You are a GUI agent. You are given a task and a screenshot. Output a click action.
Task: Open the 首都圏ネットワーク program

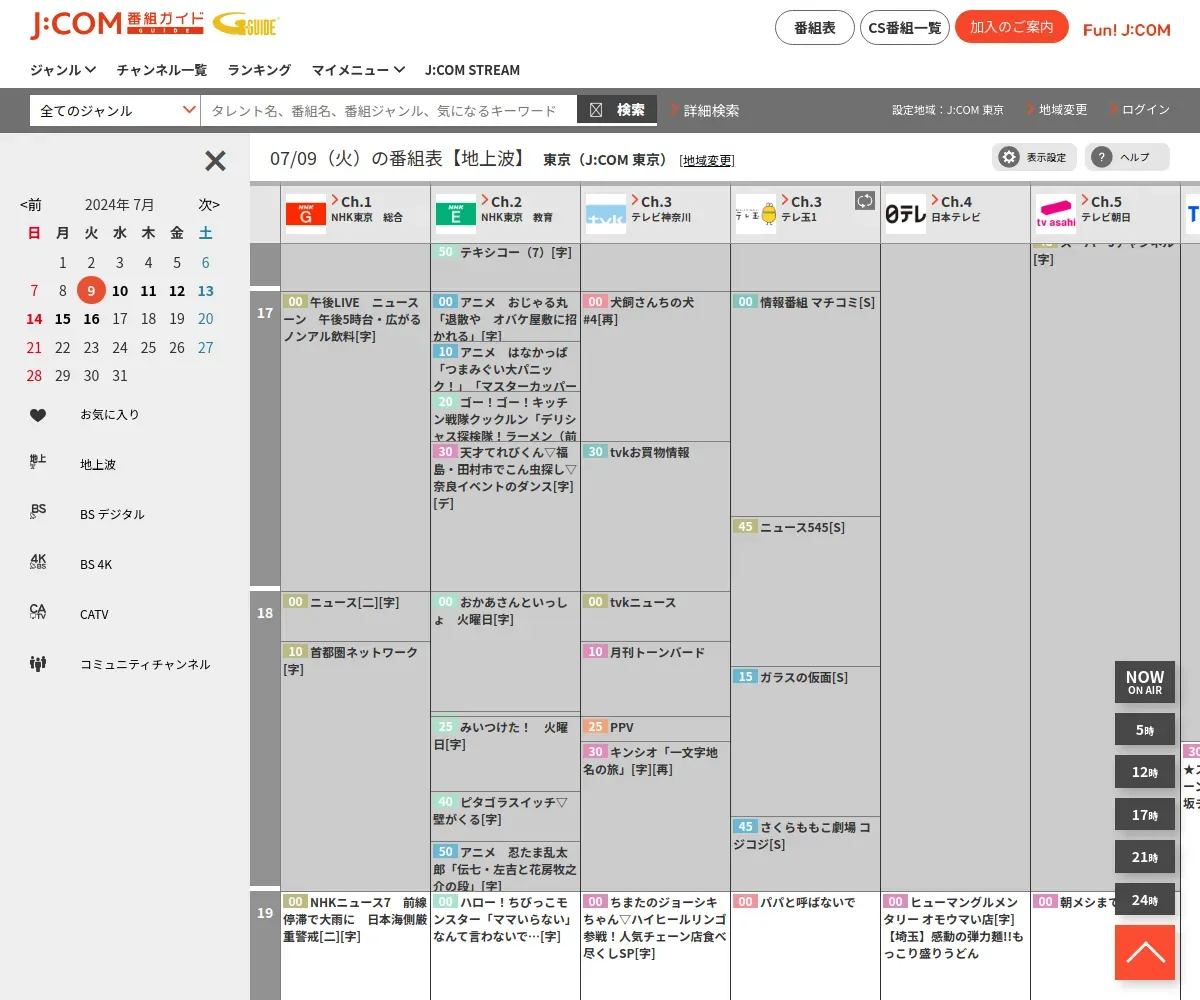click(x=355, y=765)
